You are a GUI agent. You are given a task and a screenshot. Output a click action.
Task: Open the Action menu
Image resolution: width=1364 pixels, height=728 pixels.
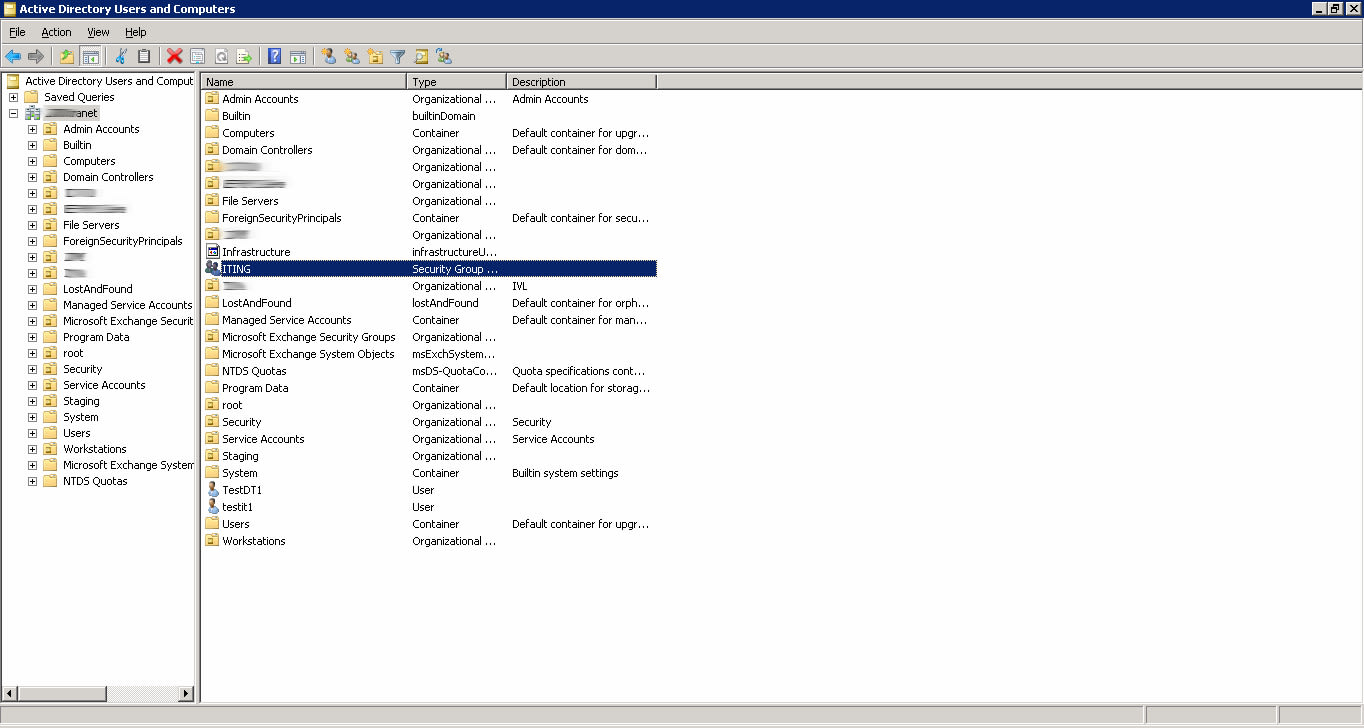pos(56,32)
